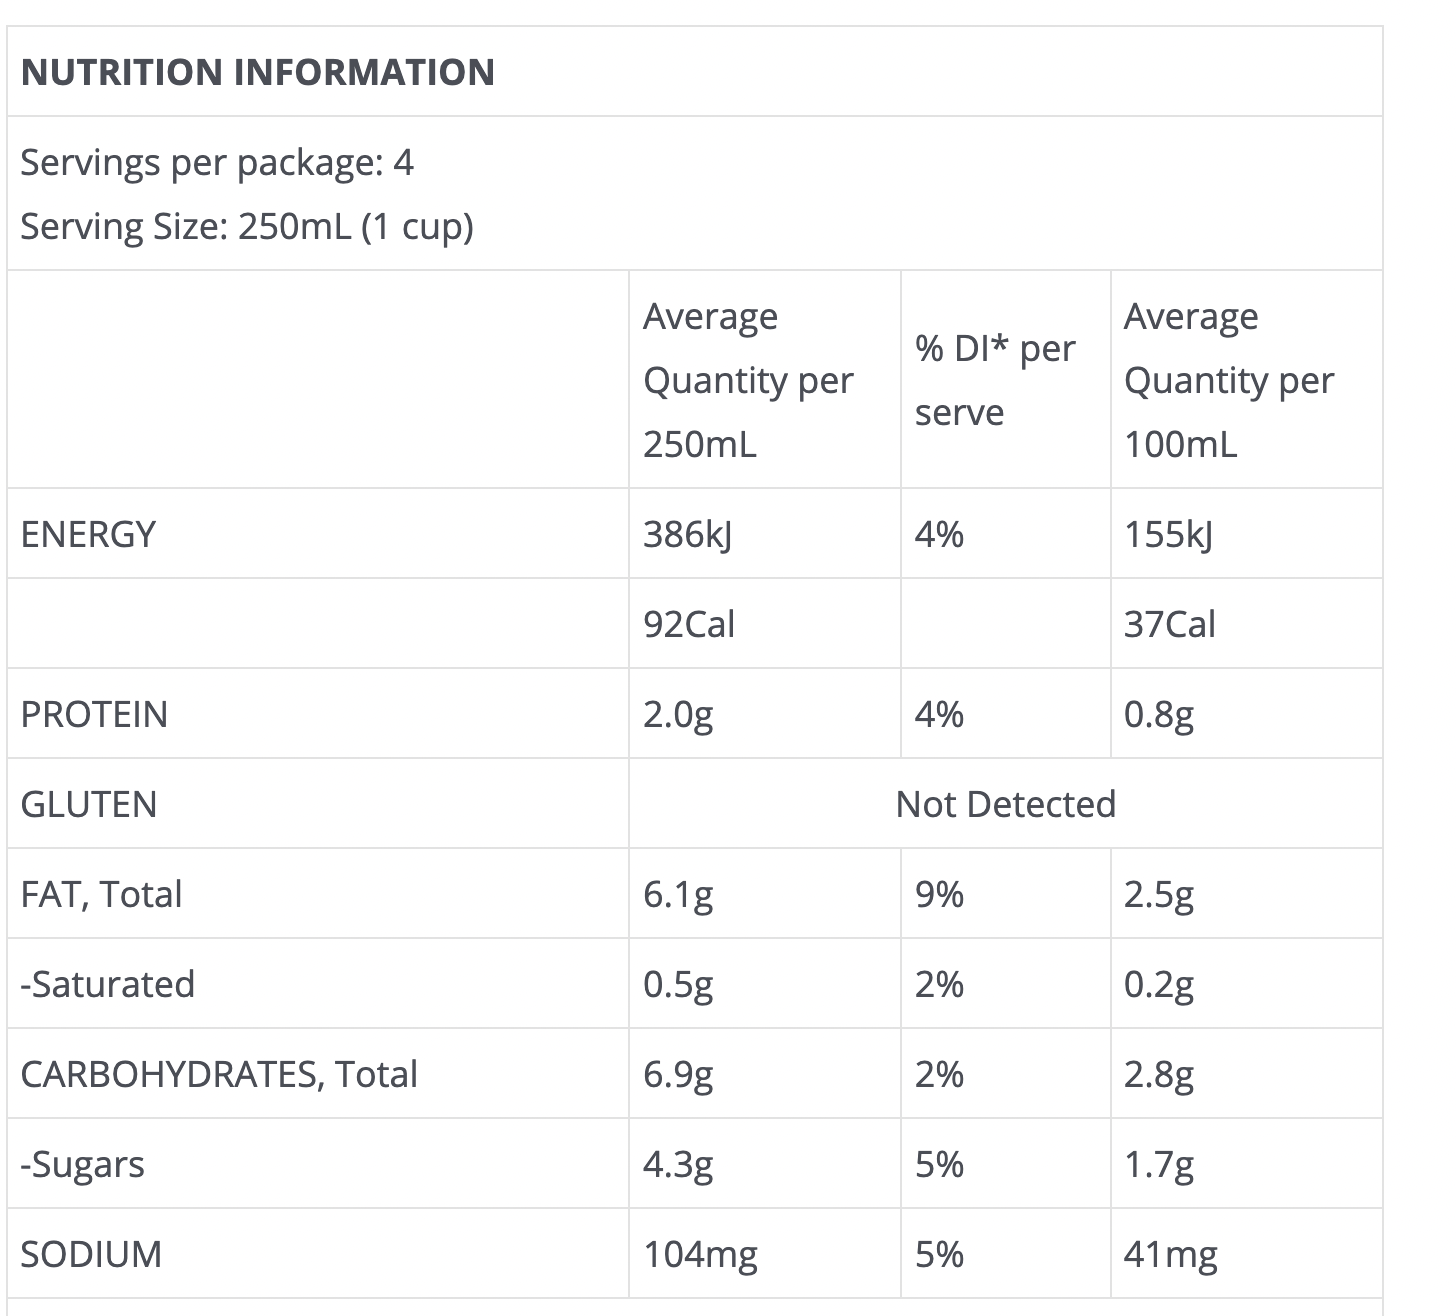
Task: Click the % DI* per serve header
Action: click(x=995, y=380)
